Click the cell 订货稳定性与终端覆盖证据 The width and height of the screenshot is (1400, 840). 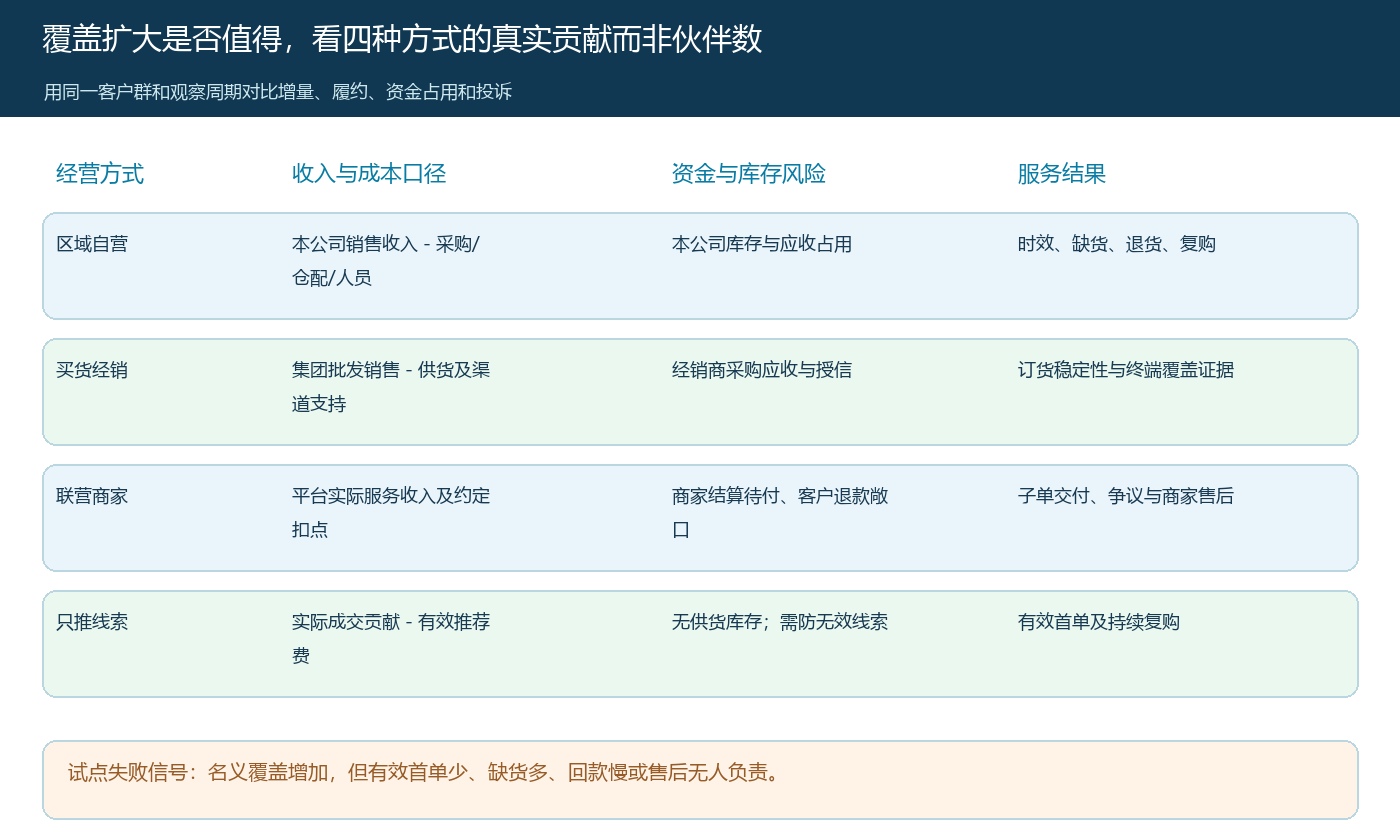(x=1126, y=370)
